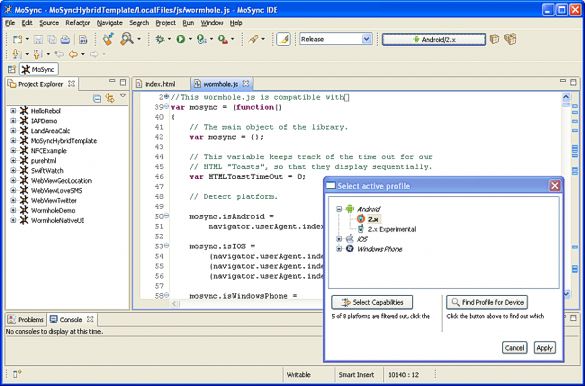This screenshot has width=585, height=386.
Task: Open the Refactor menu
Action: pyautogui.click(x=78, y=23)
